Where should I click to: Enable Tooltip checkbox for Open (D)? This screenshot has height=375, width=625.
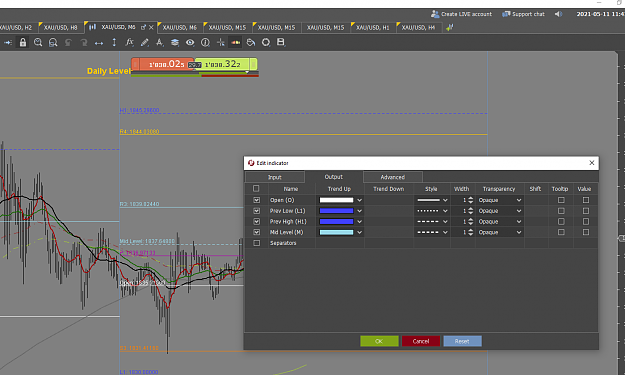pos(561,200)
